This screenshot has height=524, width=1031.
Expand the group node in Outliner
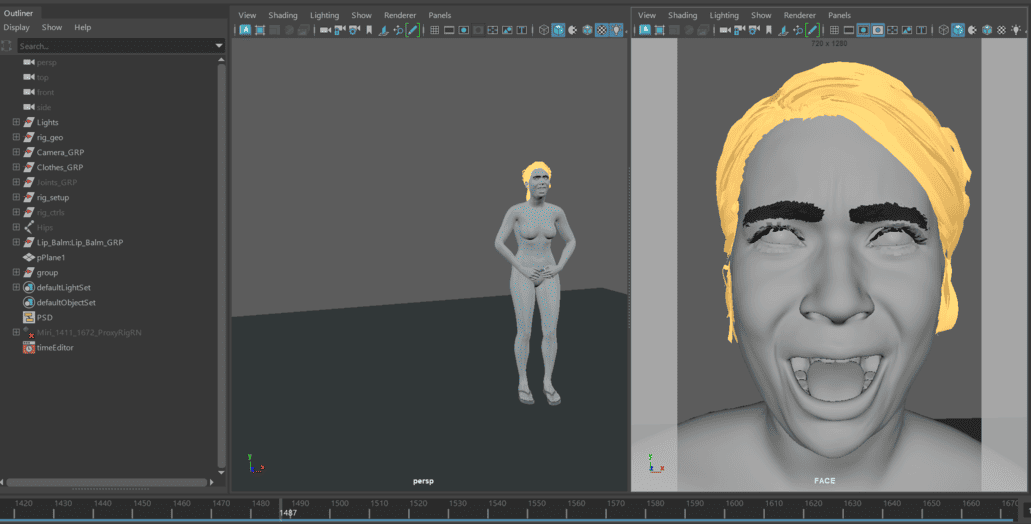16,272
